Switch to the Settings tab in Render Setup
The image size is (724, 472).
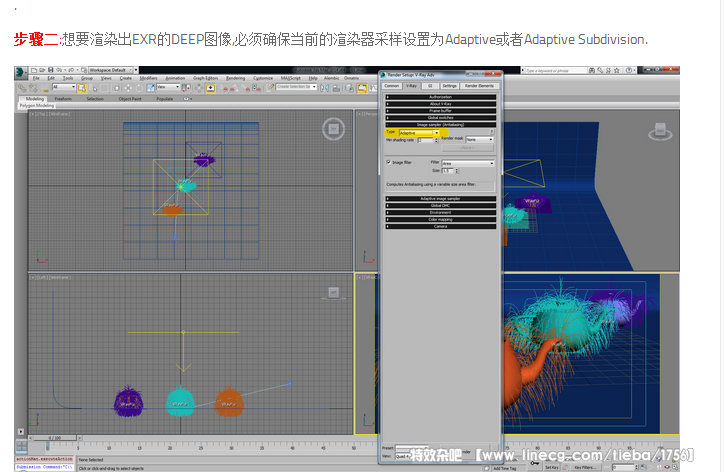click(x=450, y=86)
